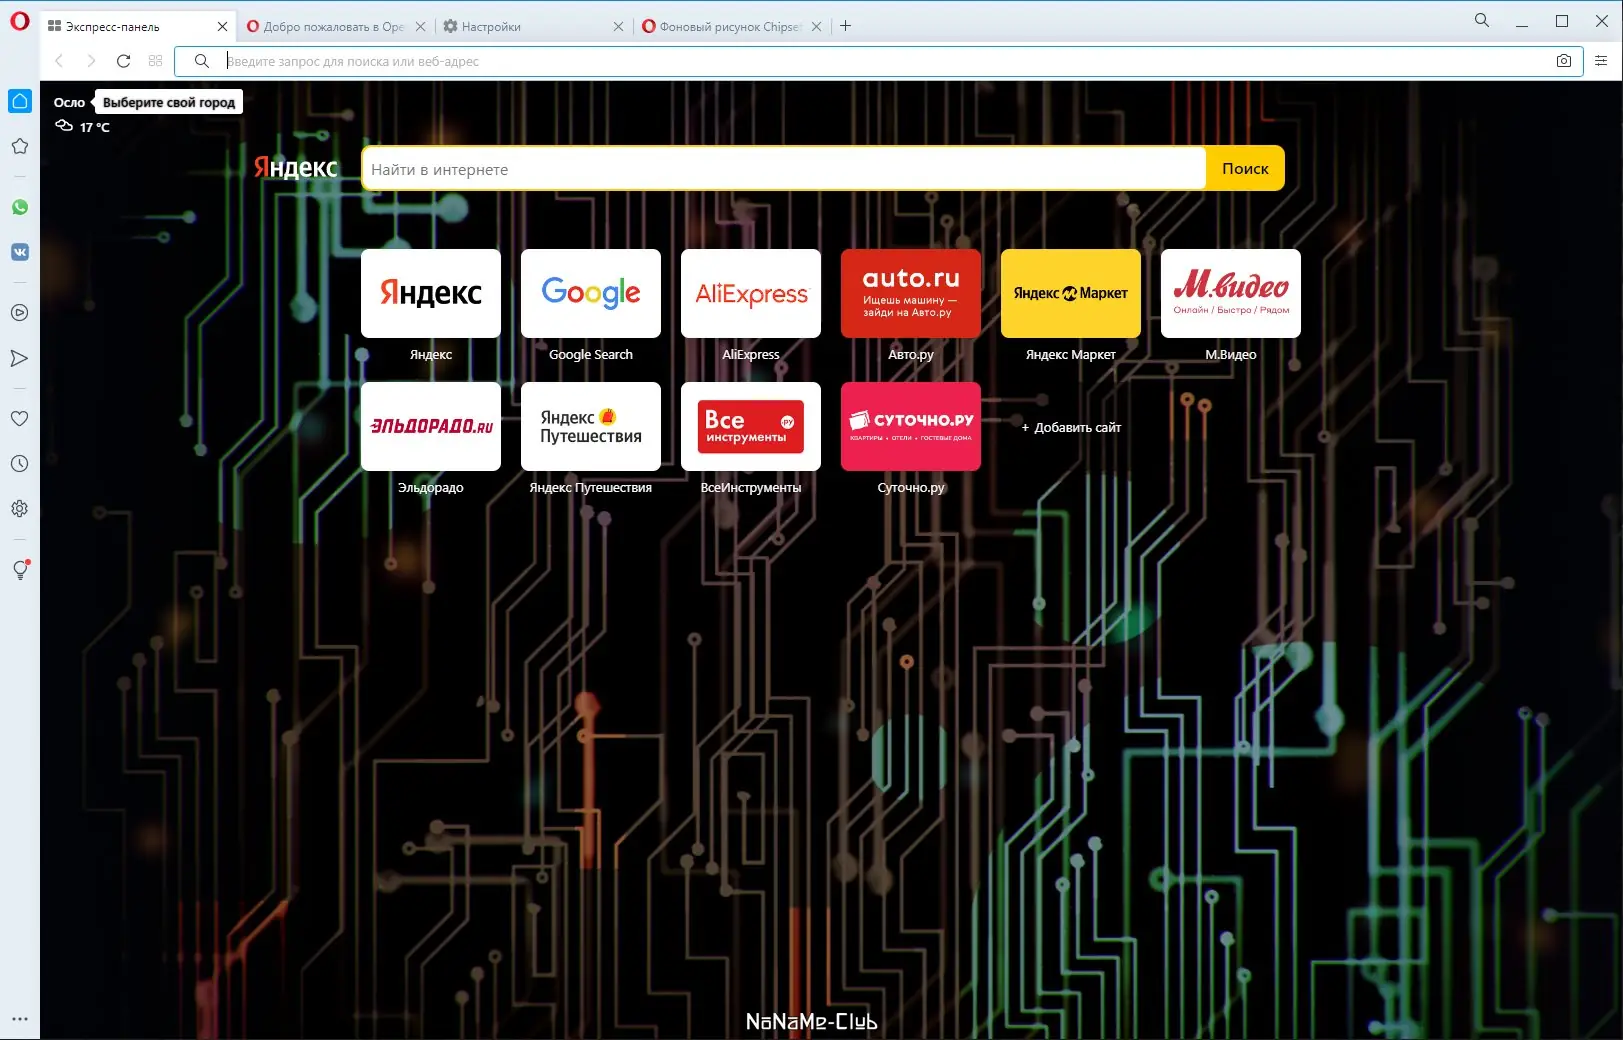Screen dimensions: 1623x1040
Task: Open VK messenger in sidebar
Action: (20, 252)
